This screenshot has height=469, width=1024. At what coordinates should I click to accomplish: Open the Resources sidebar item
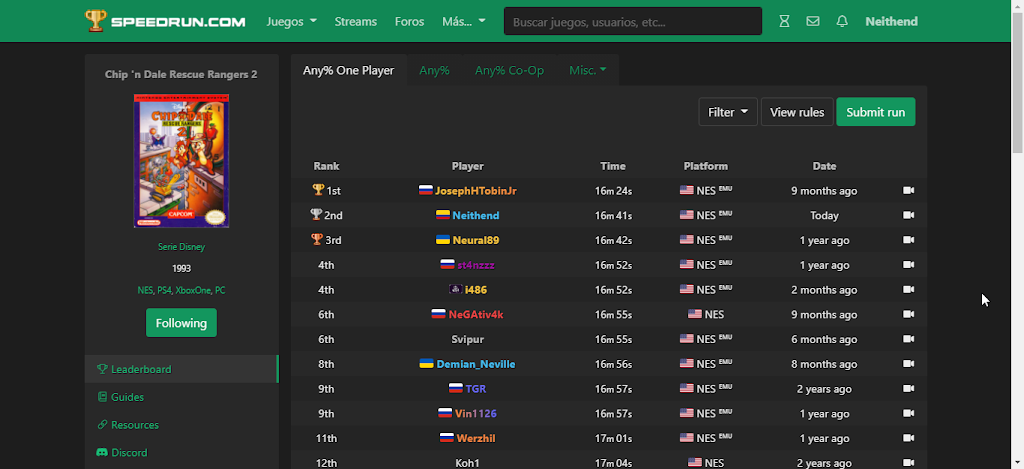click(x=182, y=425)
